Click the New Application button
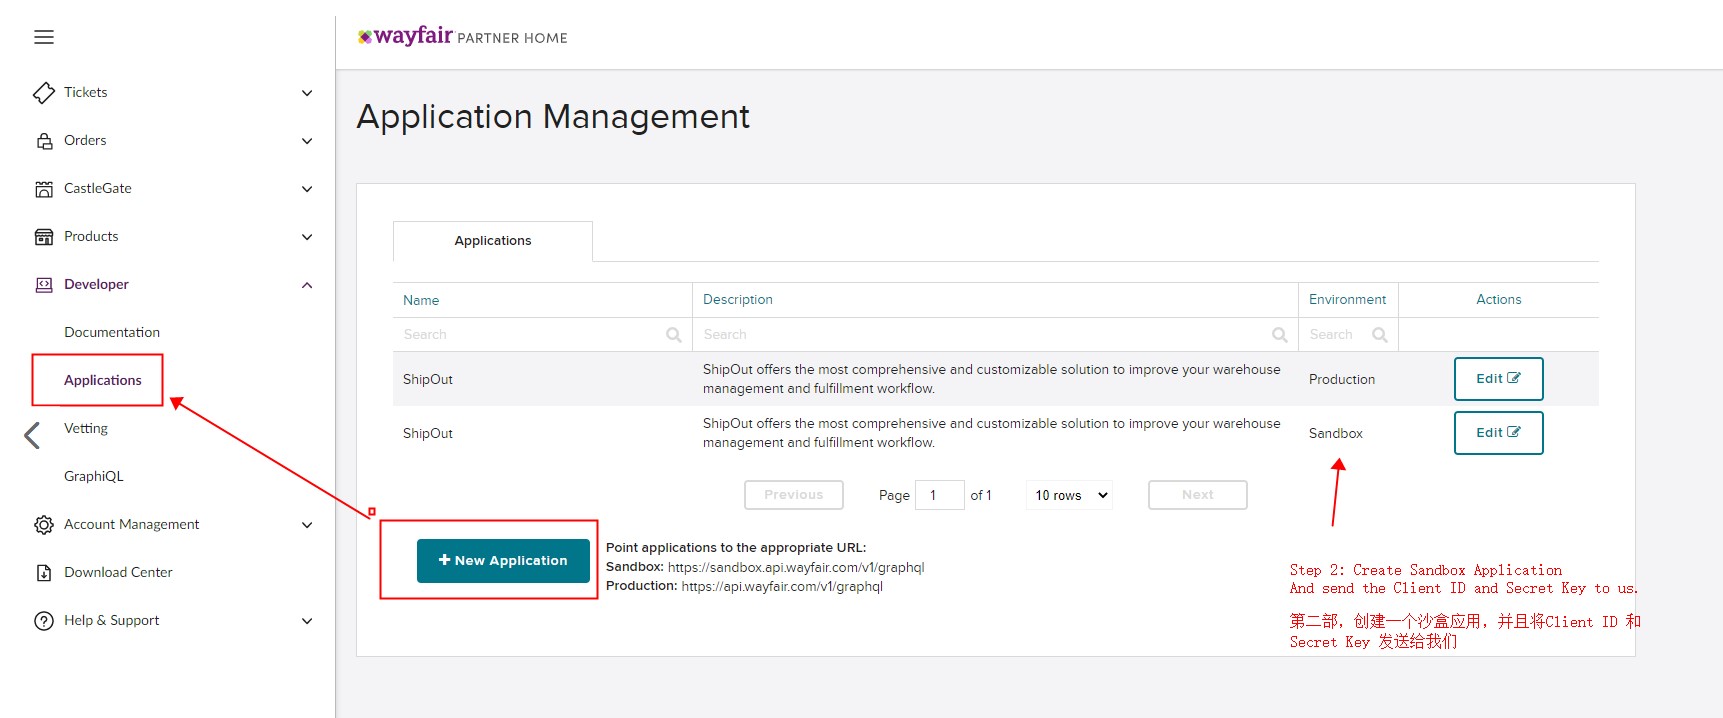 coord(503,560)
